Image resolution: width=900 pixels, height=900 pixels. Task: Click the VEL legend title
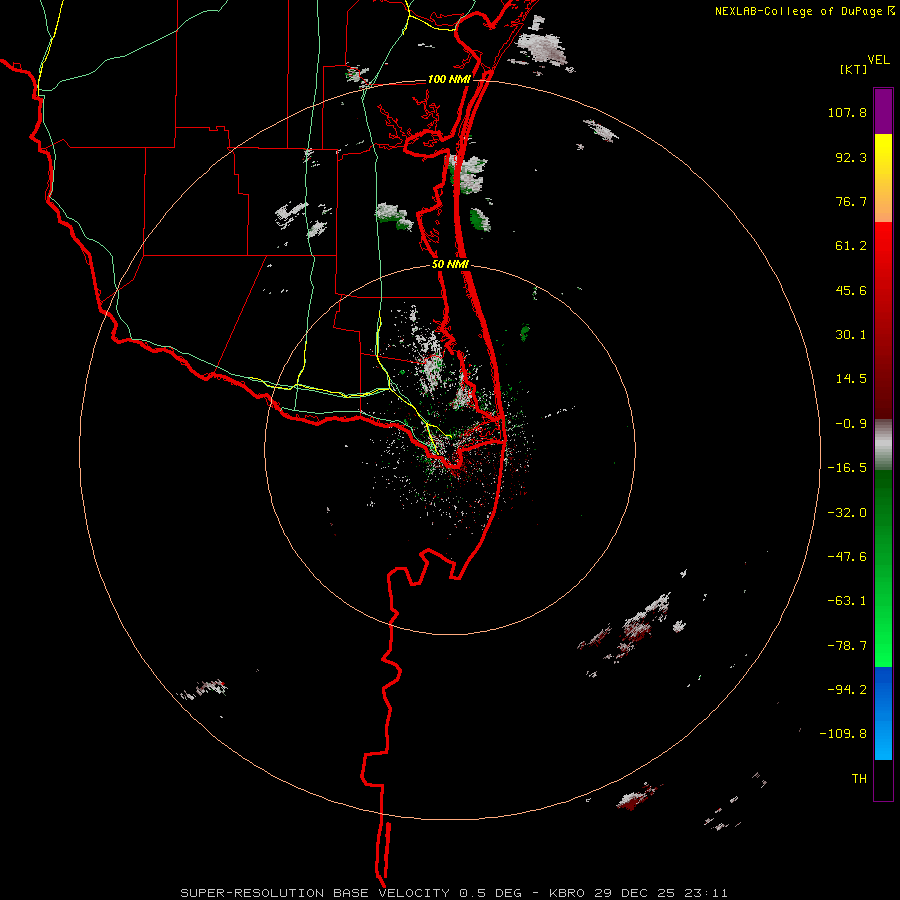point(878,60)
